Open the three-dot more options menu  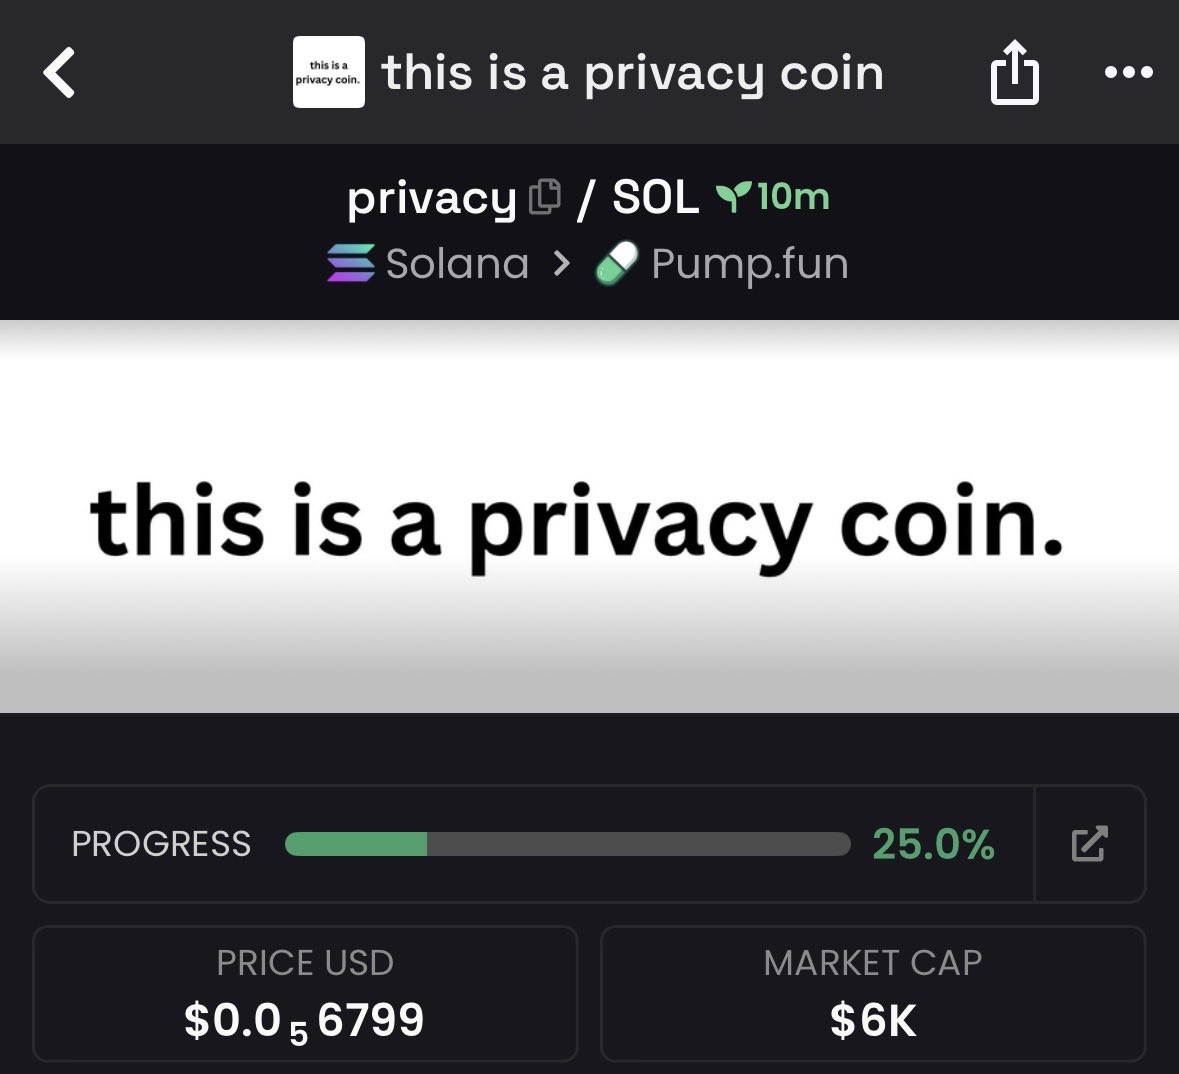(x=1128, y=73)
